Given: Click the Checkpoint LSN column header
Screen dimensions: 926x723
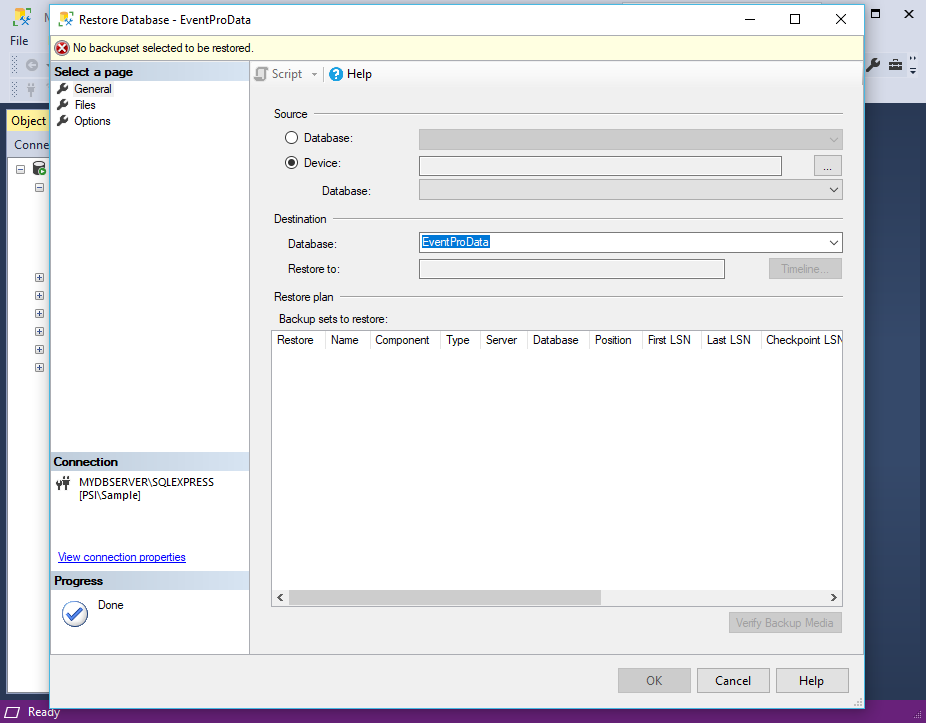Looking at the screenshot, I should tap(802, 340).
